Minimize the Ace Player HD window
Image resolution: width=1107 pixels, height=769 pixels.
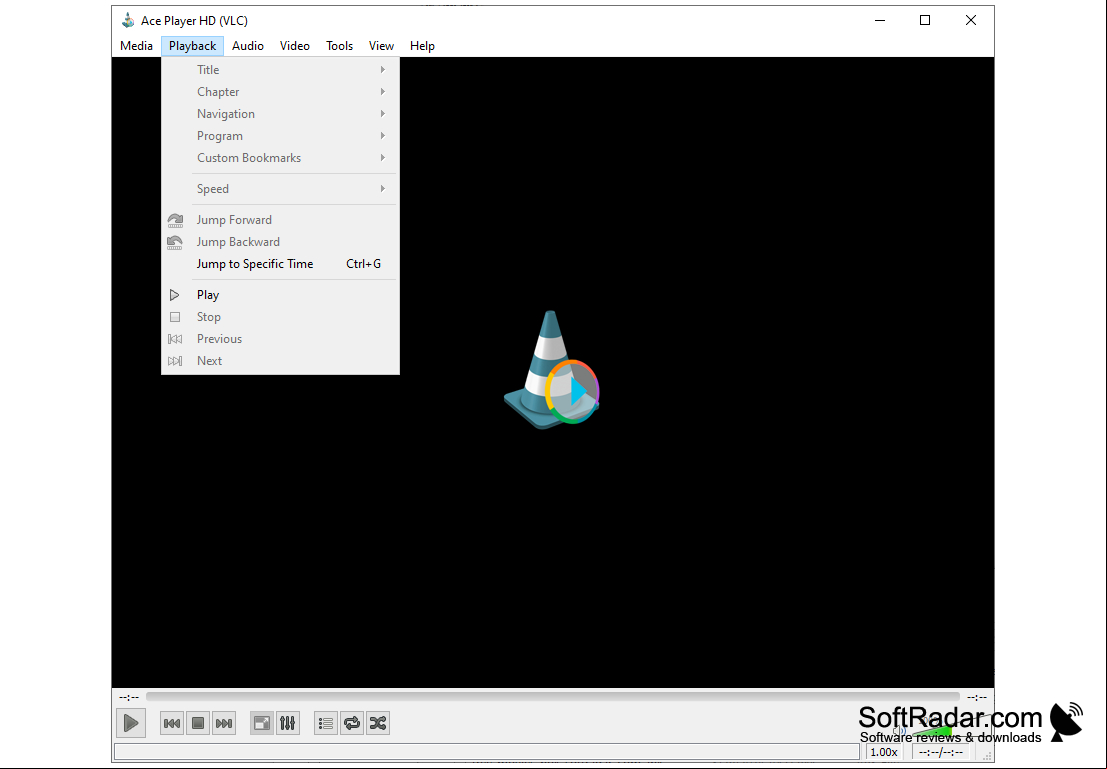(x=880, y=20)
